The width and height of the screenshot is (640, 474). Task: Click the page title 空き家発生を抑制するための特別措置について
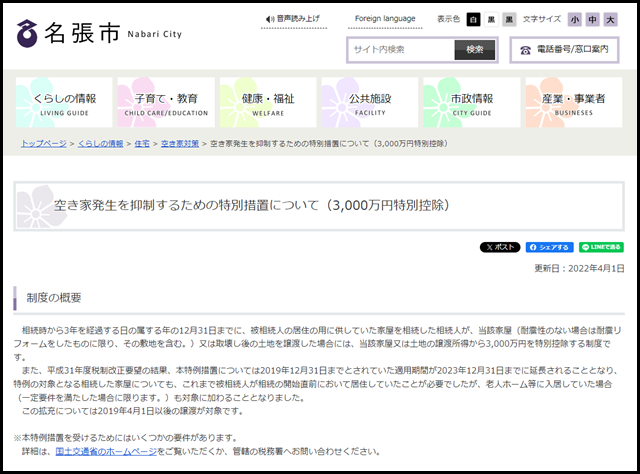pyautogui.click(x=251, y=205)
